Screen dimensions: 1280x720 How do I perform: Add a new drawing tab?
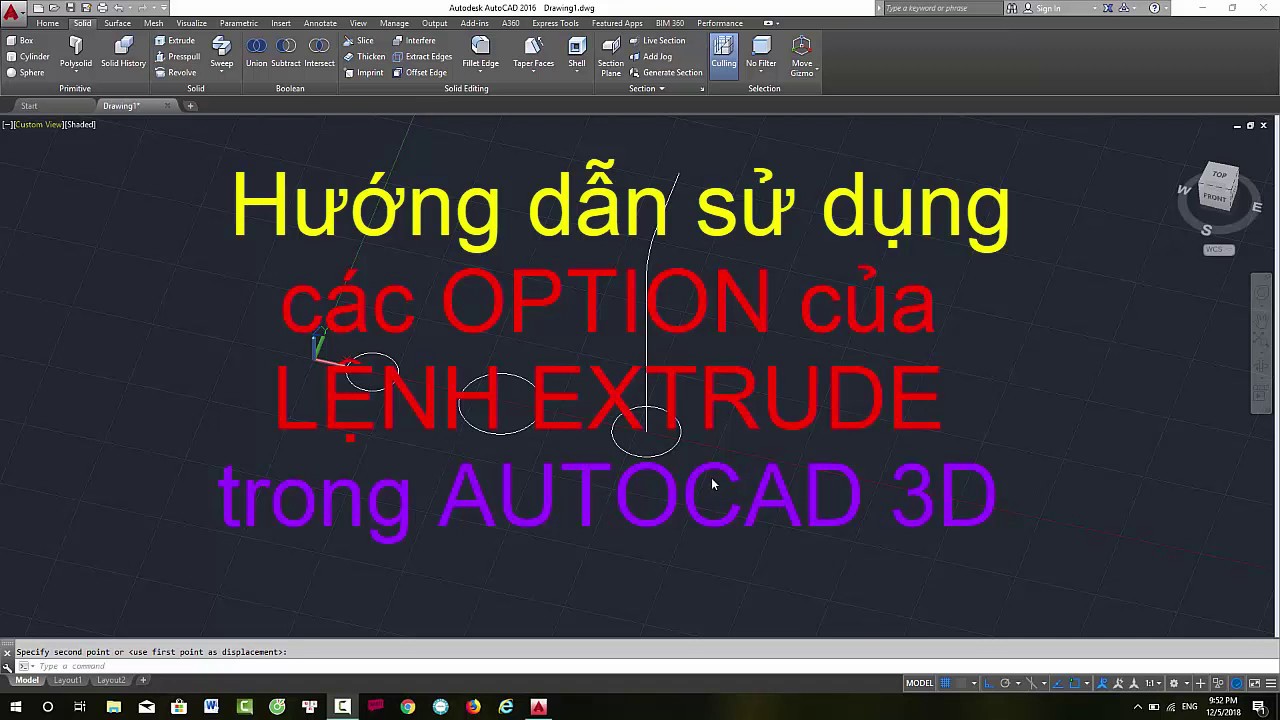coord(190,106)
